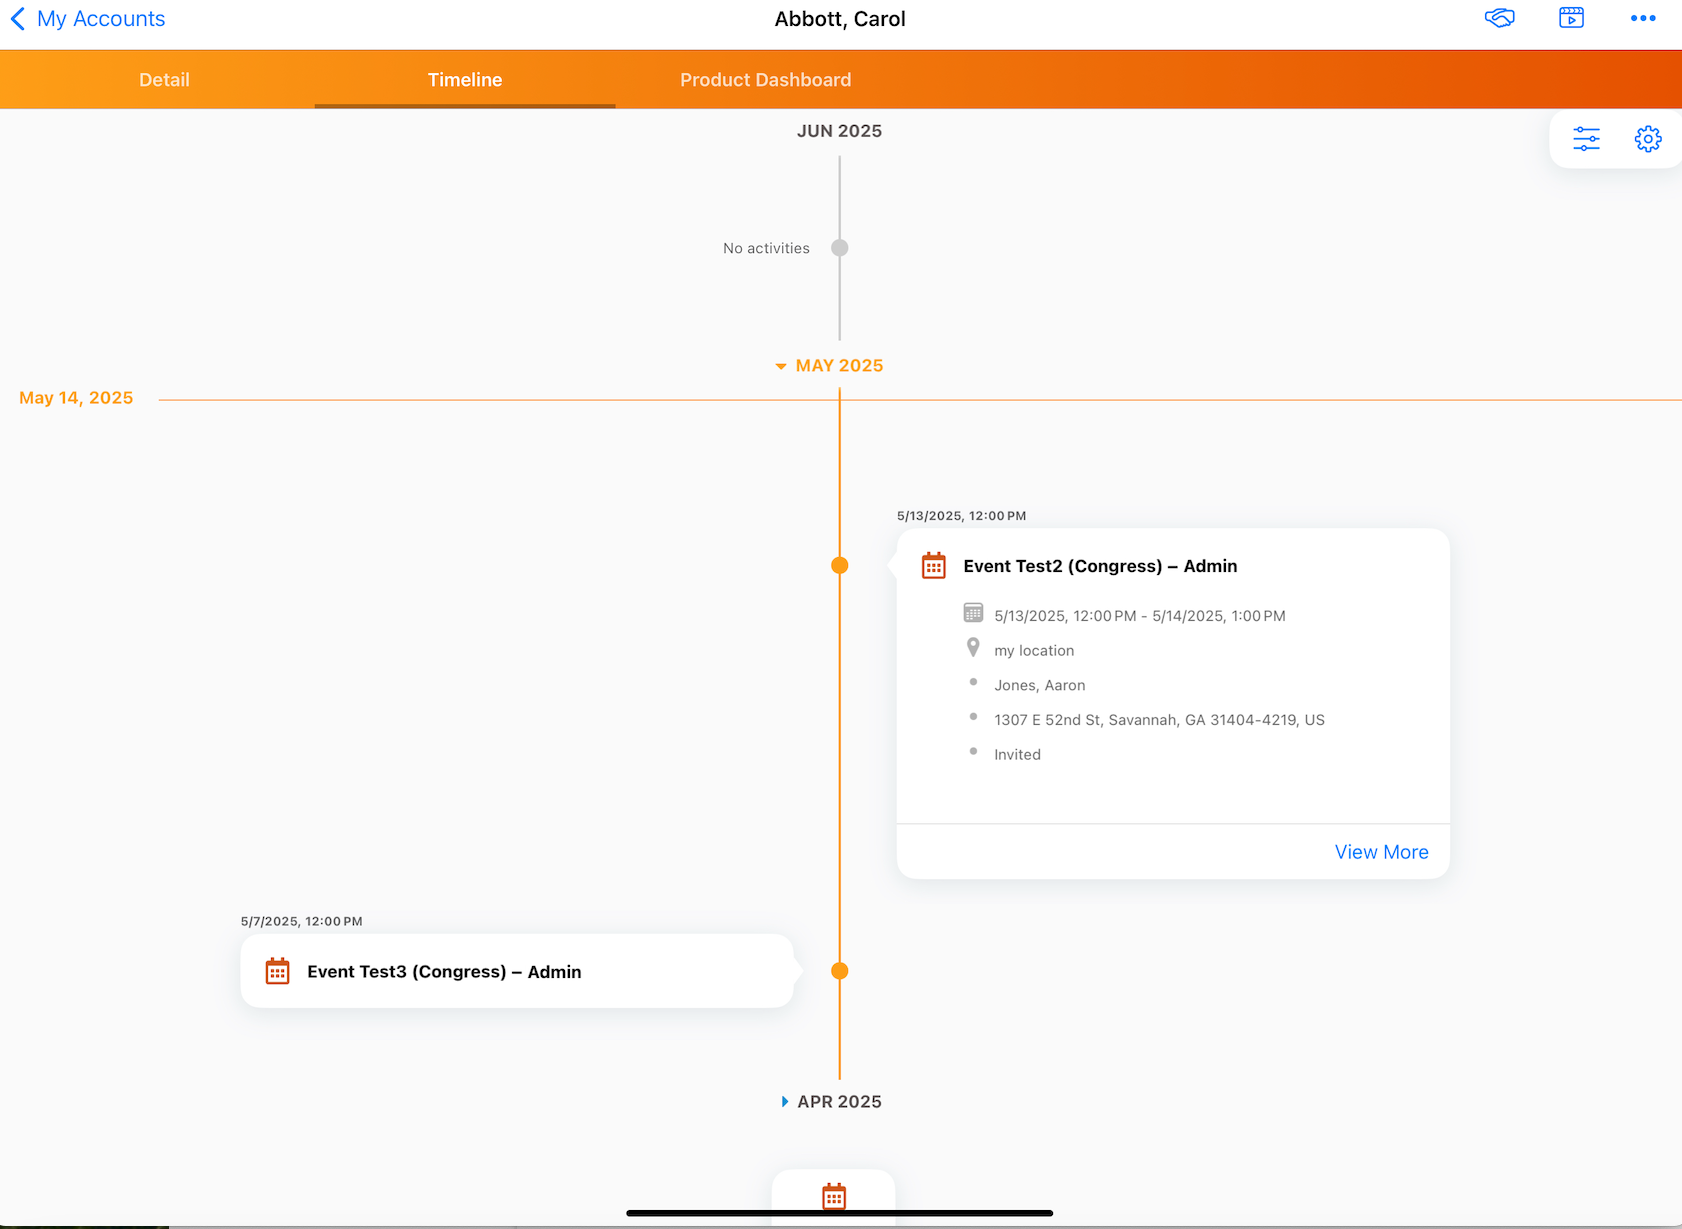
Task: Click the 5/7/2025 timeline marker dot
Action: pos(840,971)
